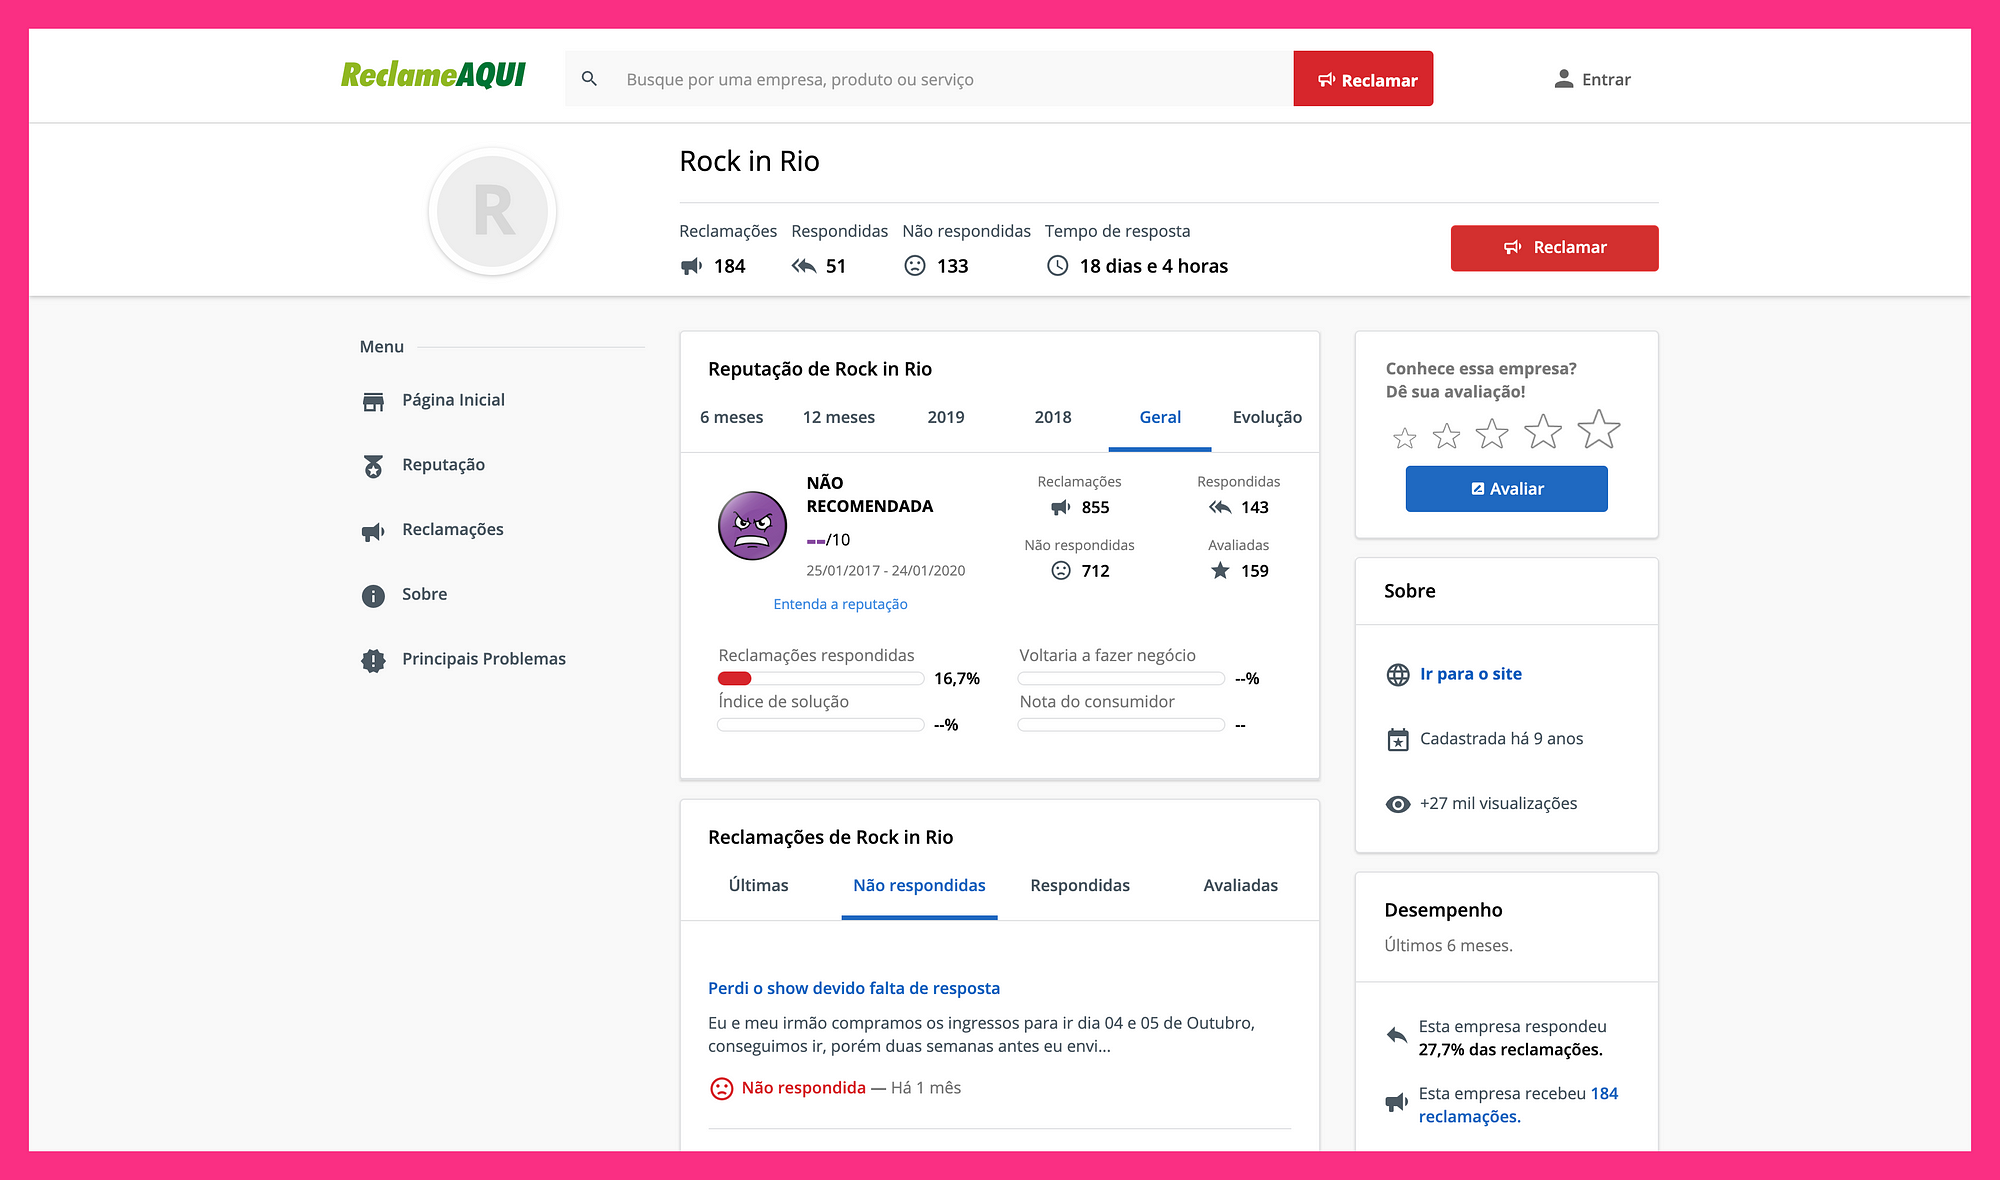Screen dimensions: 2000x1180
Task: Click the ReclameAQUI logo
Action: tap(433, 75)
